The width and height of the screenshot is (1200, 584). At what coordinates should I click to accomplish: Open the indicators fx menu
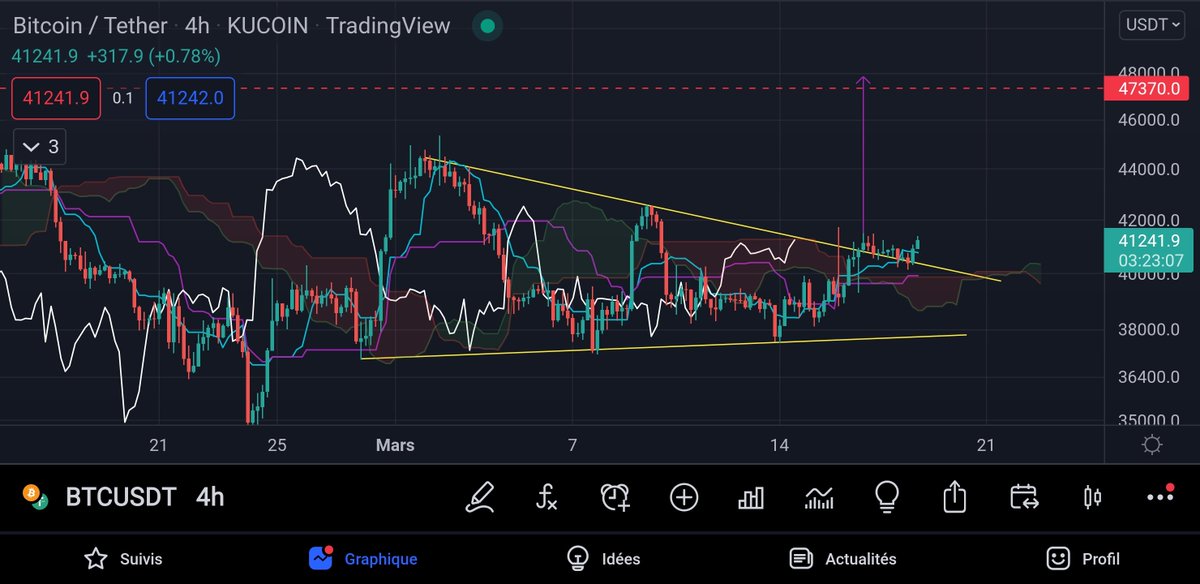coord(548,496)
